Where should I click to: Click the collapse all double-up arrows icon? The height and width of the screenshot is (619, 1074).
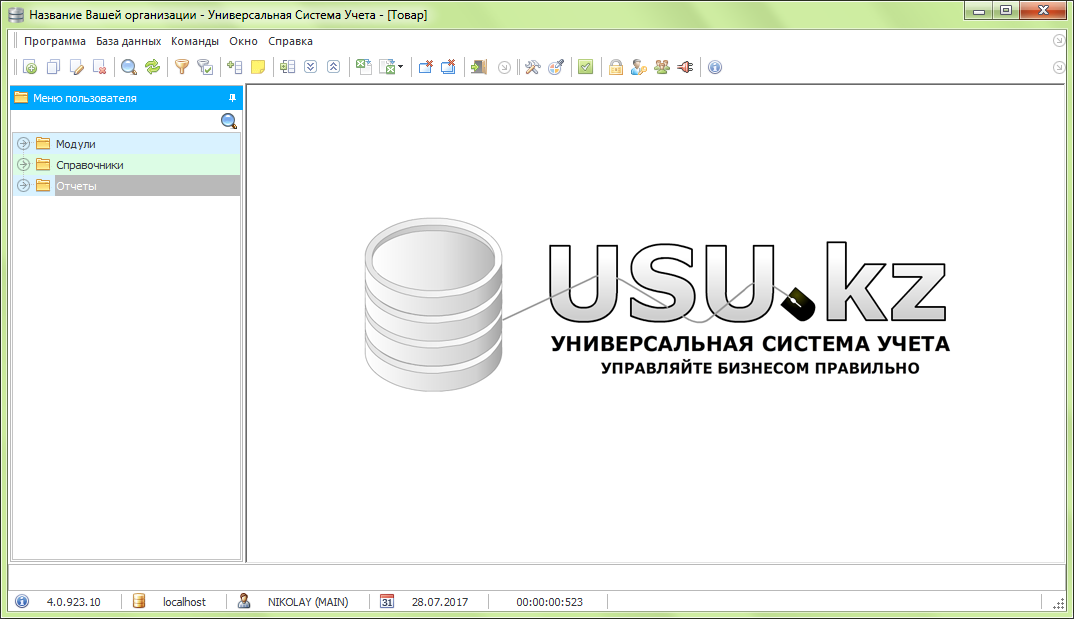point(334,67)
